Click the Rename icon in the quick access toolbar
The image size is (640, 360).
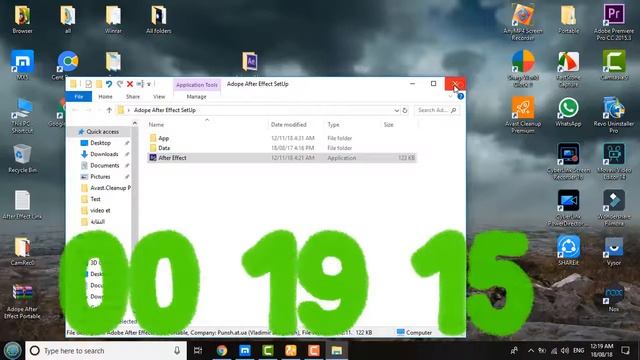[x=140, y=84]
